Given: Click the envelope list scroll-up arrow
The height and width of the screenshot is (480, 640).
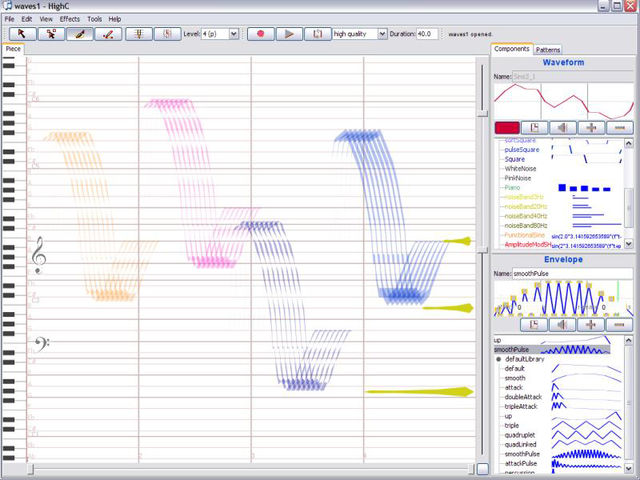Looking at the screenshot, I should click(629, 340).
